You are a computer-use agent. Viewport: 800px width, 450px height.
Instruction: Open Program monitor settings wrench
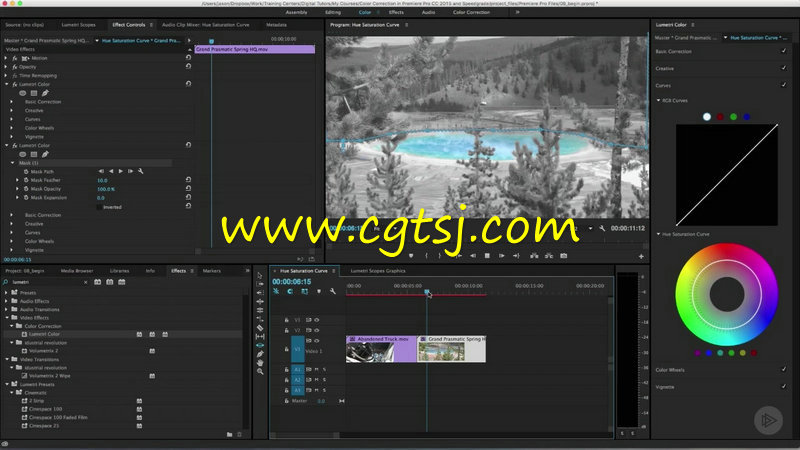[602, 229]
